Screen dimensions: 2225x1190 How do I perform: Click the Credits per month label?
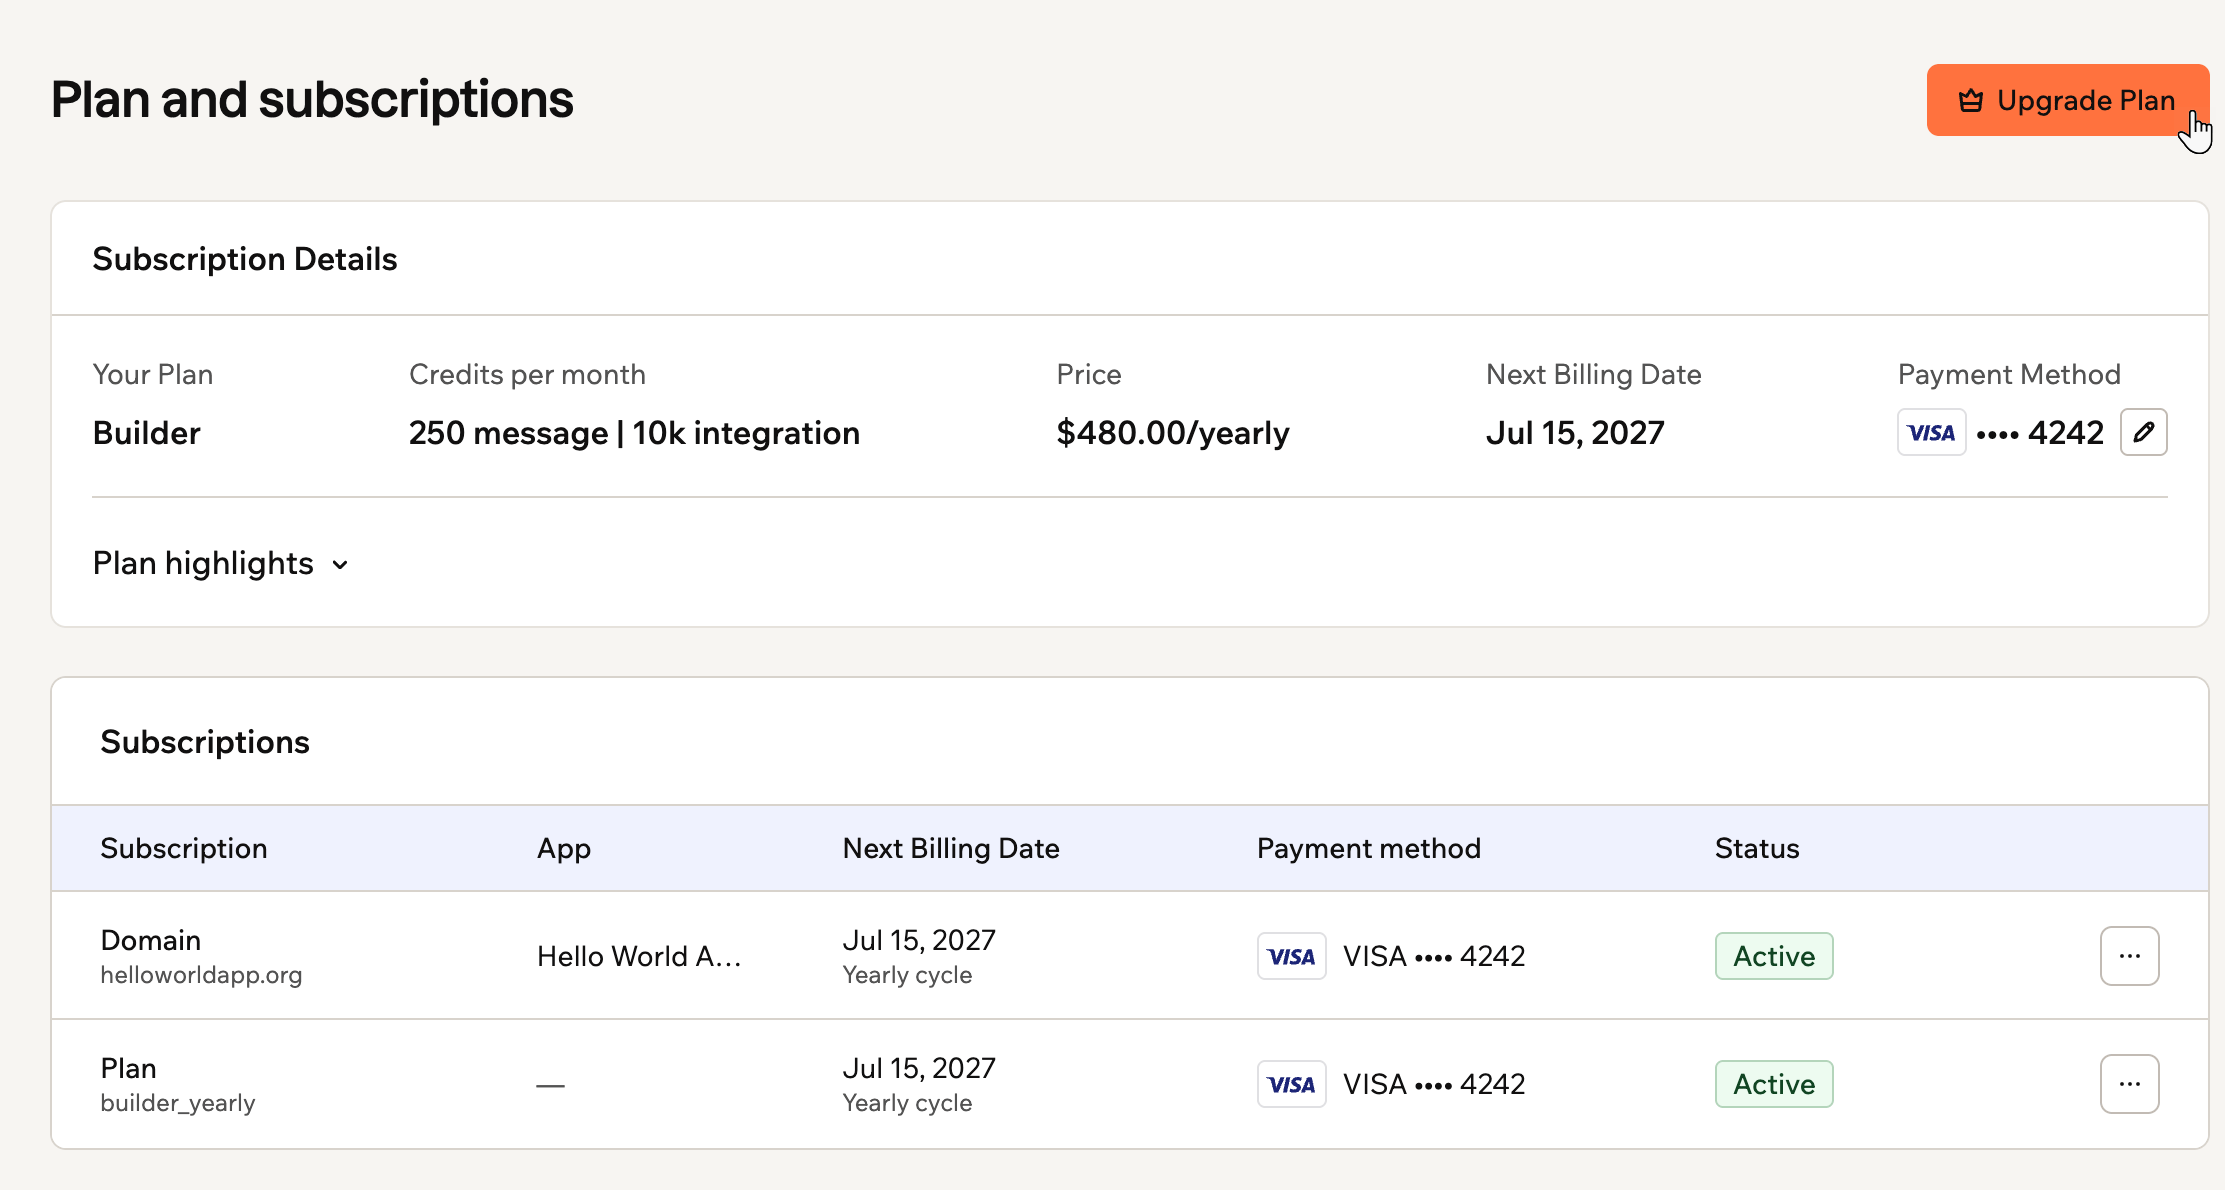pos(527,374)
